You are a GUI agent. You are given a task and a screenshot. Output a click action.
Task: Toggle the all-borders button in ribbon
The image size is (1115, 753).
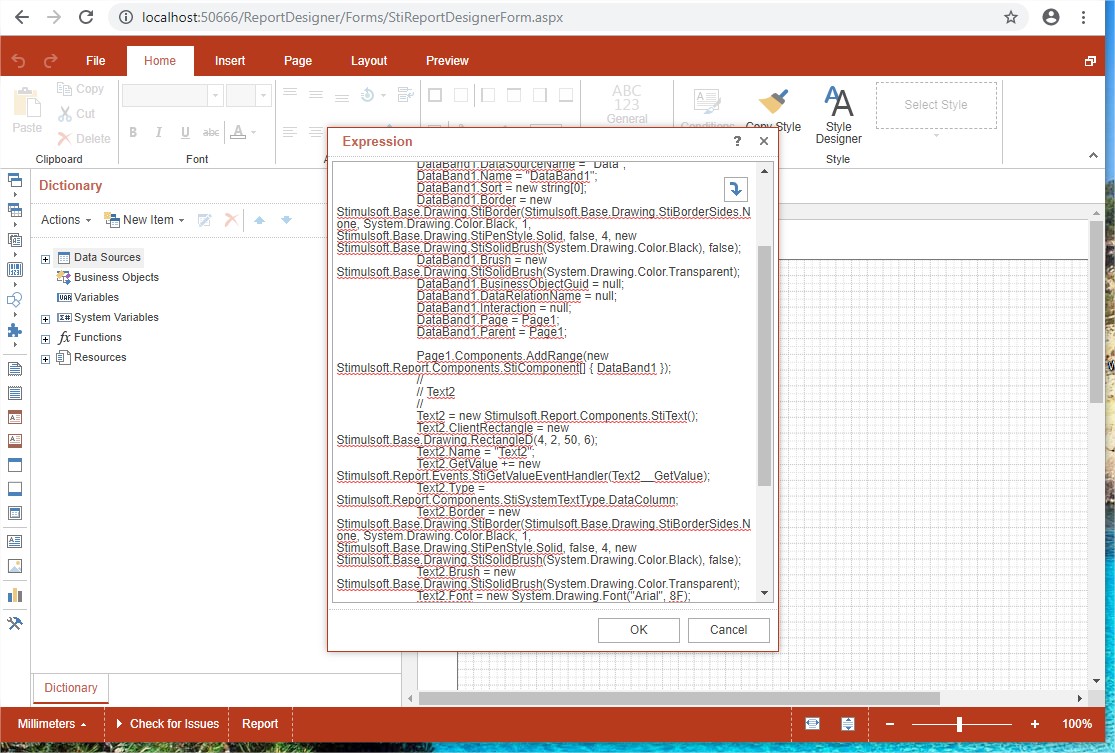(x=435, y=95)
